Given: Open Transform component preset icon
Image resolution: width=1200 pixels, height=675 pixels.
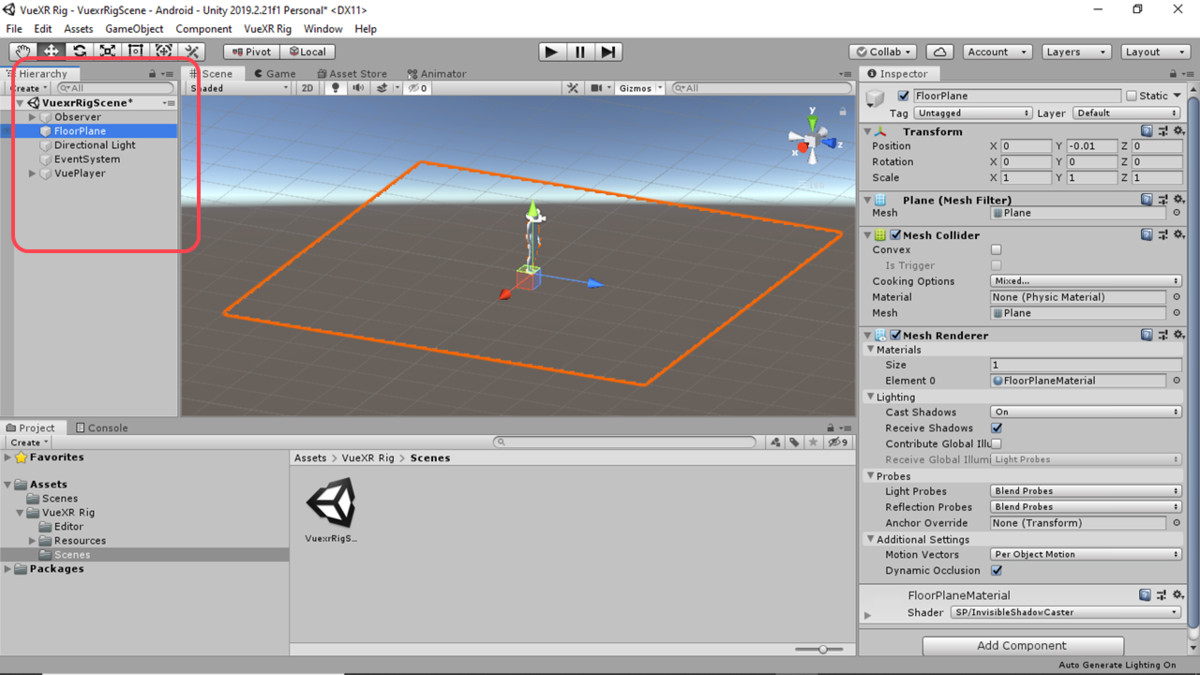Looking at the screenshot, I should (x=1162, y=131).
